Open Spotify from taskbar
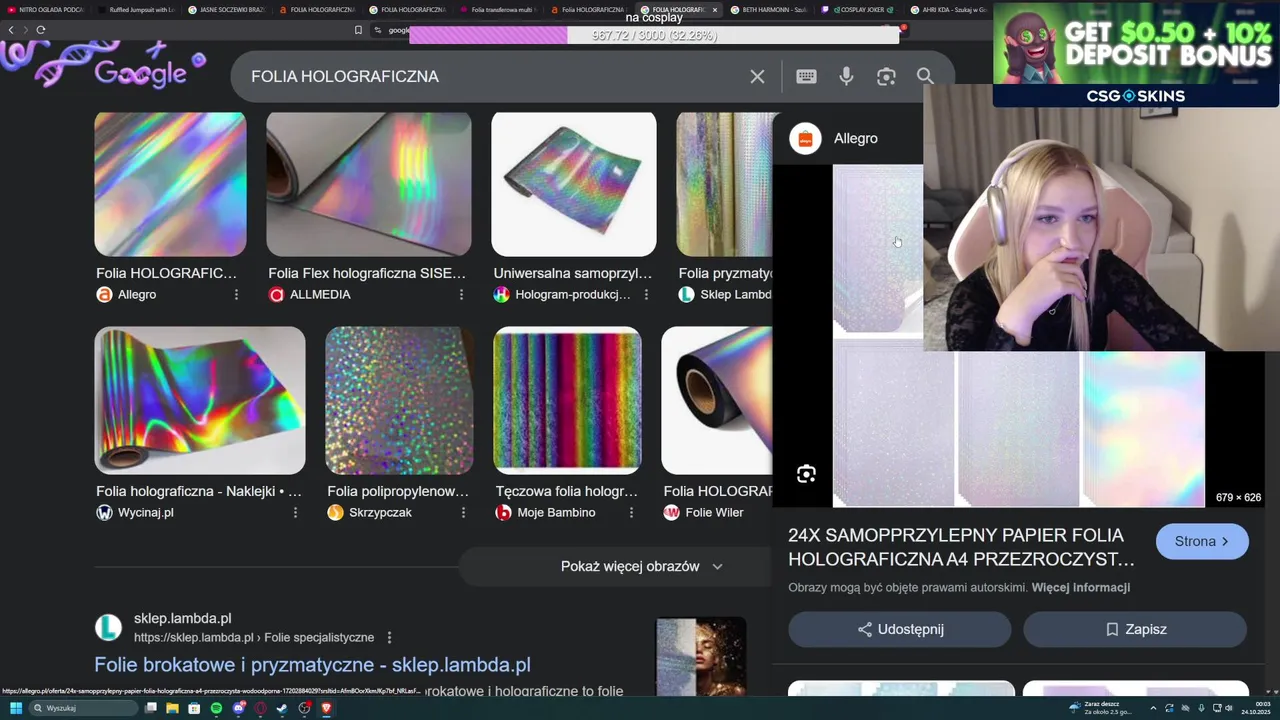This screenshot has height=720, width=1280. [216, 708]
